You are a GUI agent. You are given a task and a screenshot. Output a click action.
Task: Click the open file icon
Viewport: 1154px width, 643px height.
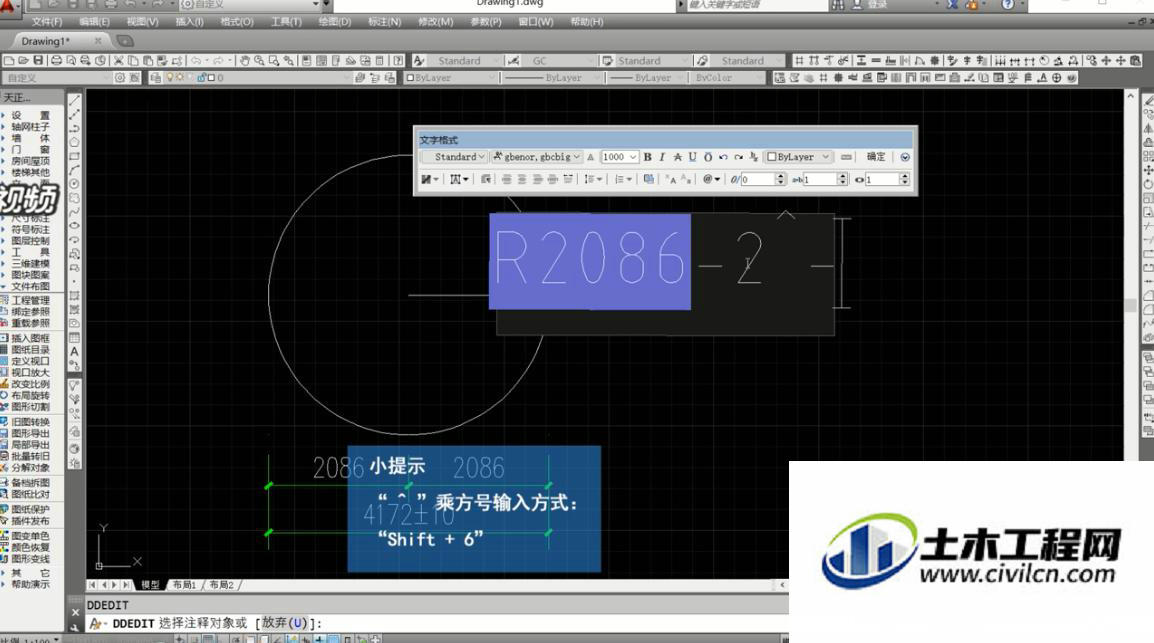point(24,60)
